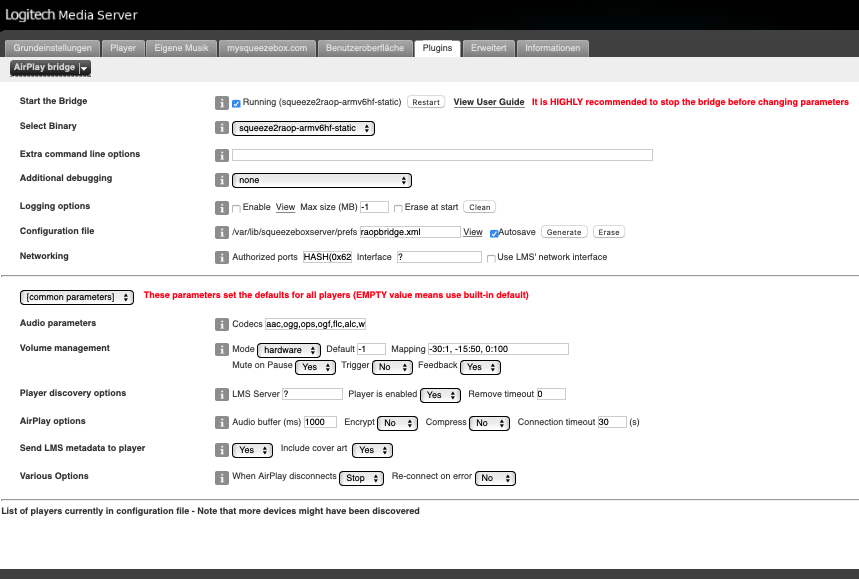Show info for Networking row
859x579 pixels.
pyautogui.click(x=221, y=257)
